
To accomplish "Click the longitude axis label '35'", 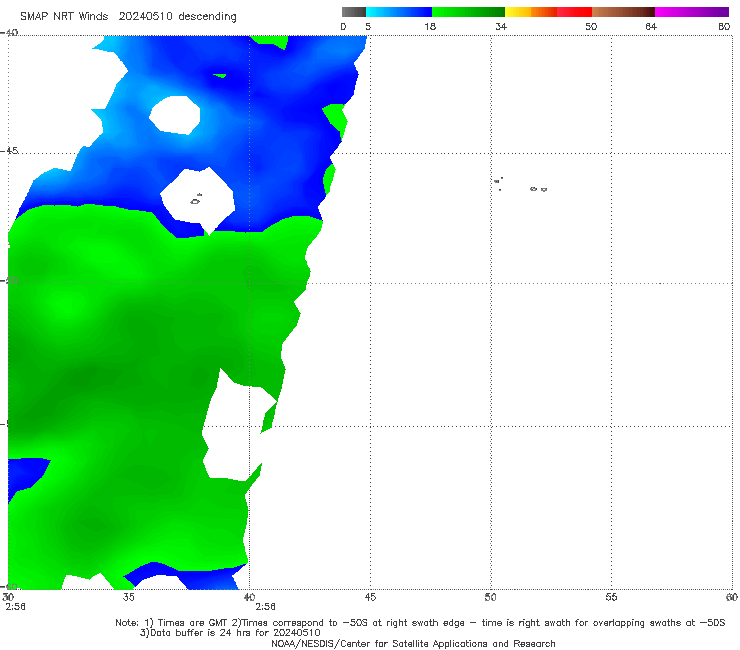I will 128,597.
